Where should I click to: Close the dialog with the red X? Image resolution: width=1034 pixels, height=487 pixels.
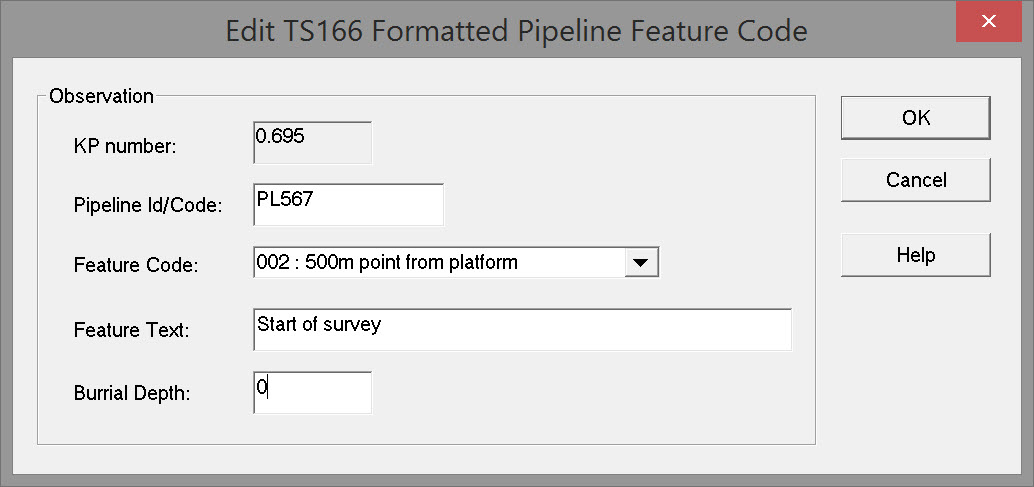(x=988, y=21)
